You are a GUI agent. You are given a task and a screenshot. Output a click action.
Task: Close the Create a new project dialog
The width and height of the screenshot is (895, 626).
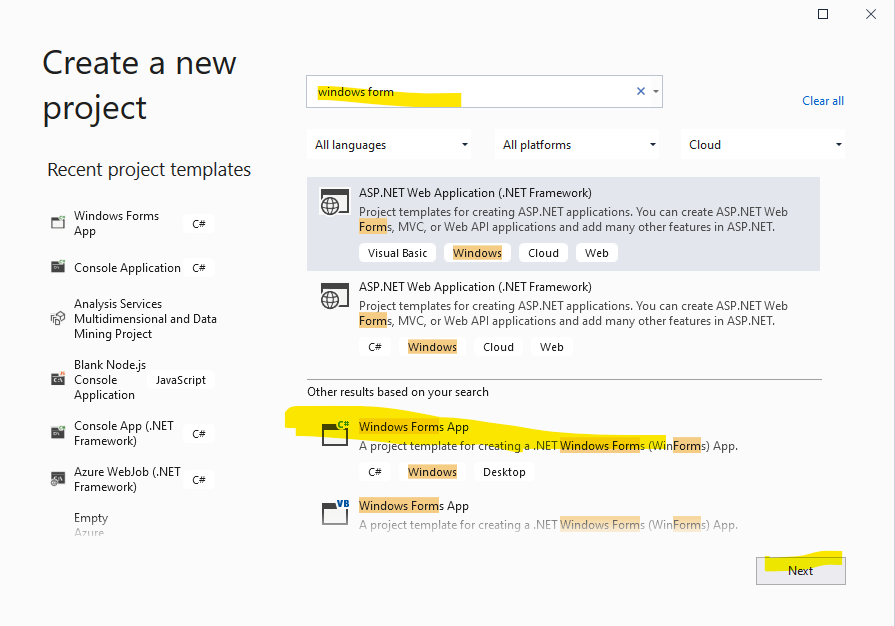pyautogui.click(x=870, y=14)
